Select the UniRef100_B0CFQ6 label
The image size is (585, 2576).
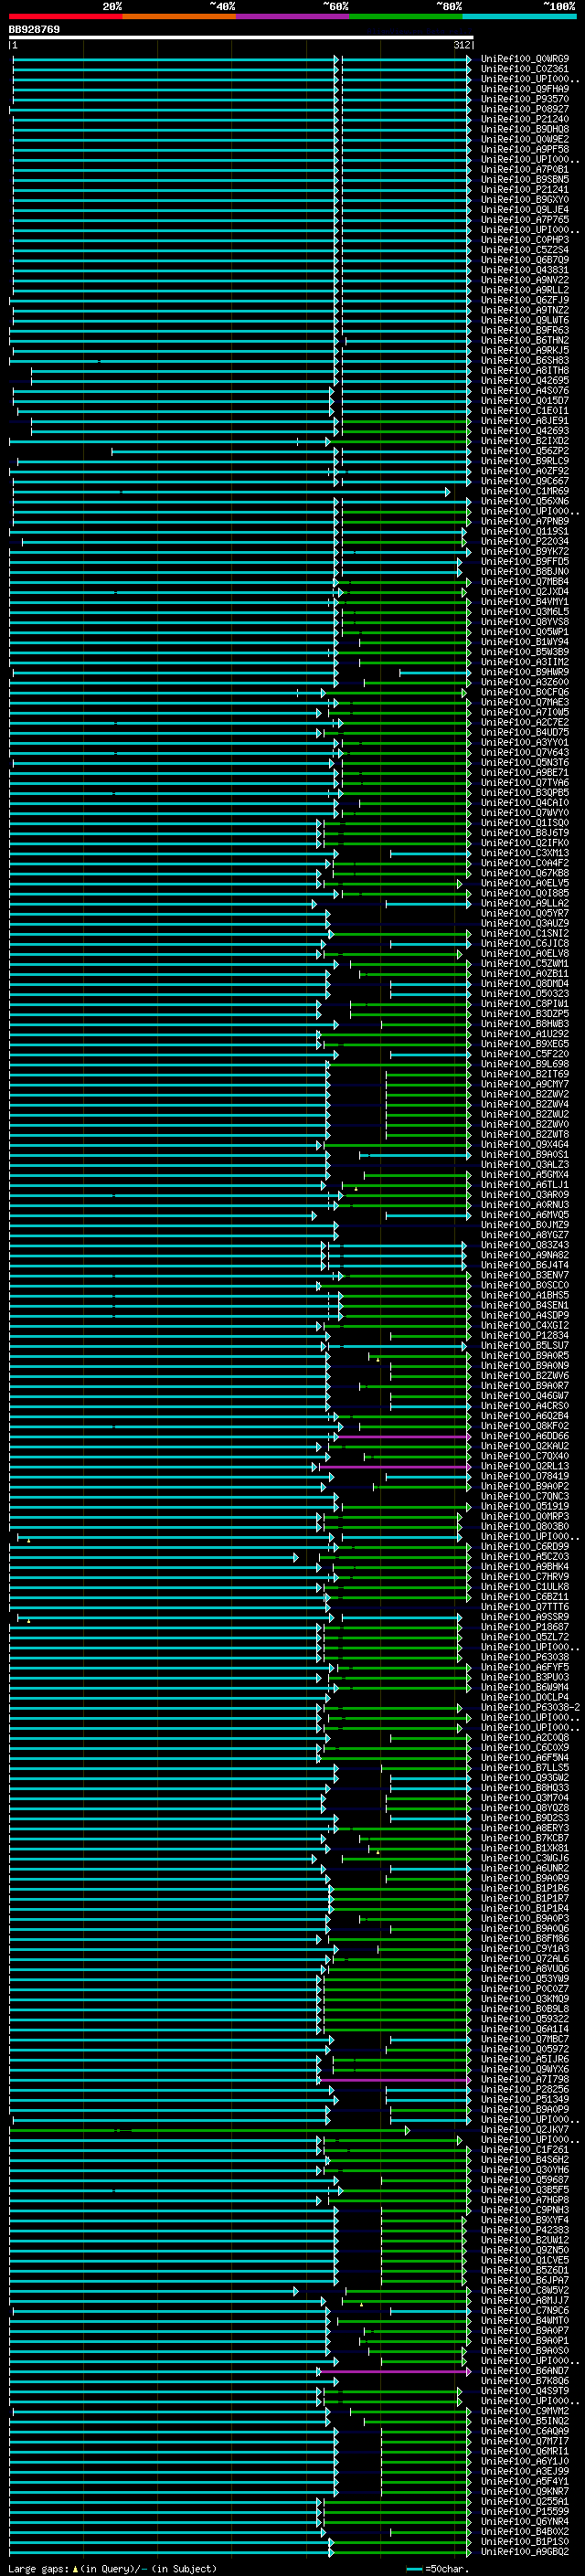coord(524,692)
